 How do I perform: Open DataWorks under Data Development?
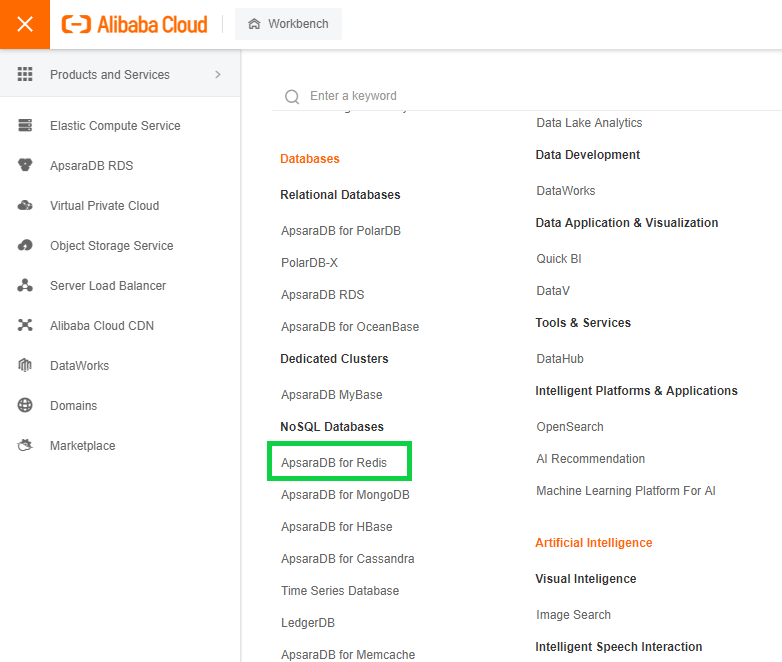(566, 191)
